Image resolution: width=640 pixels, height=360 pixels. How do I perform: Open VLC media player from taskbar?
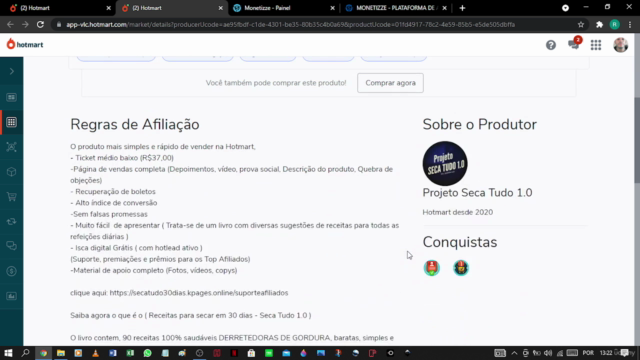96,353
